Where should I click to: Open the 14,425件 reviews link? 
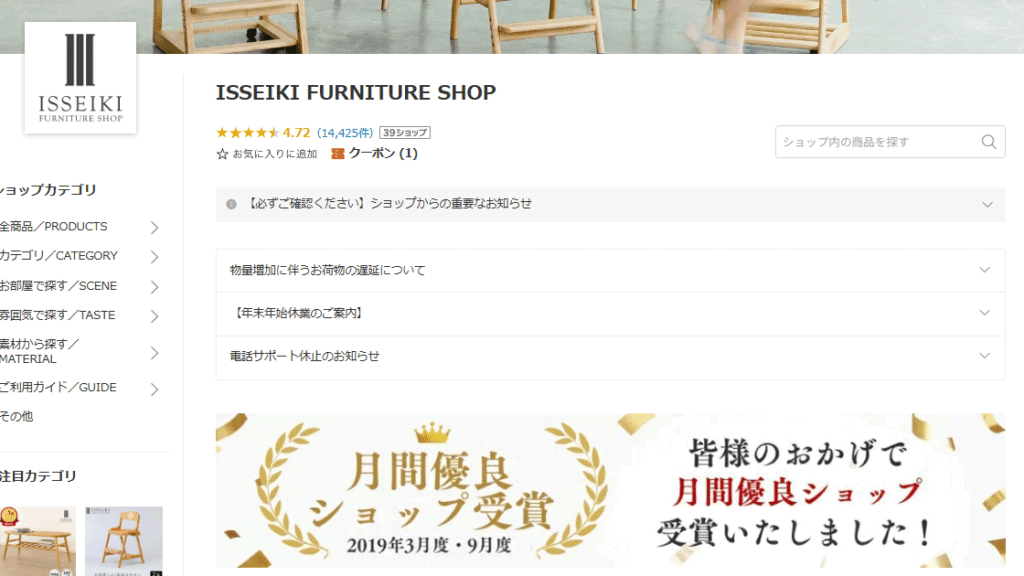point(345,133)
